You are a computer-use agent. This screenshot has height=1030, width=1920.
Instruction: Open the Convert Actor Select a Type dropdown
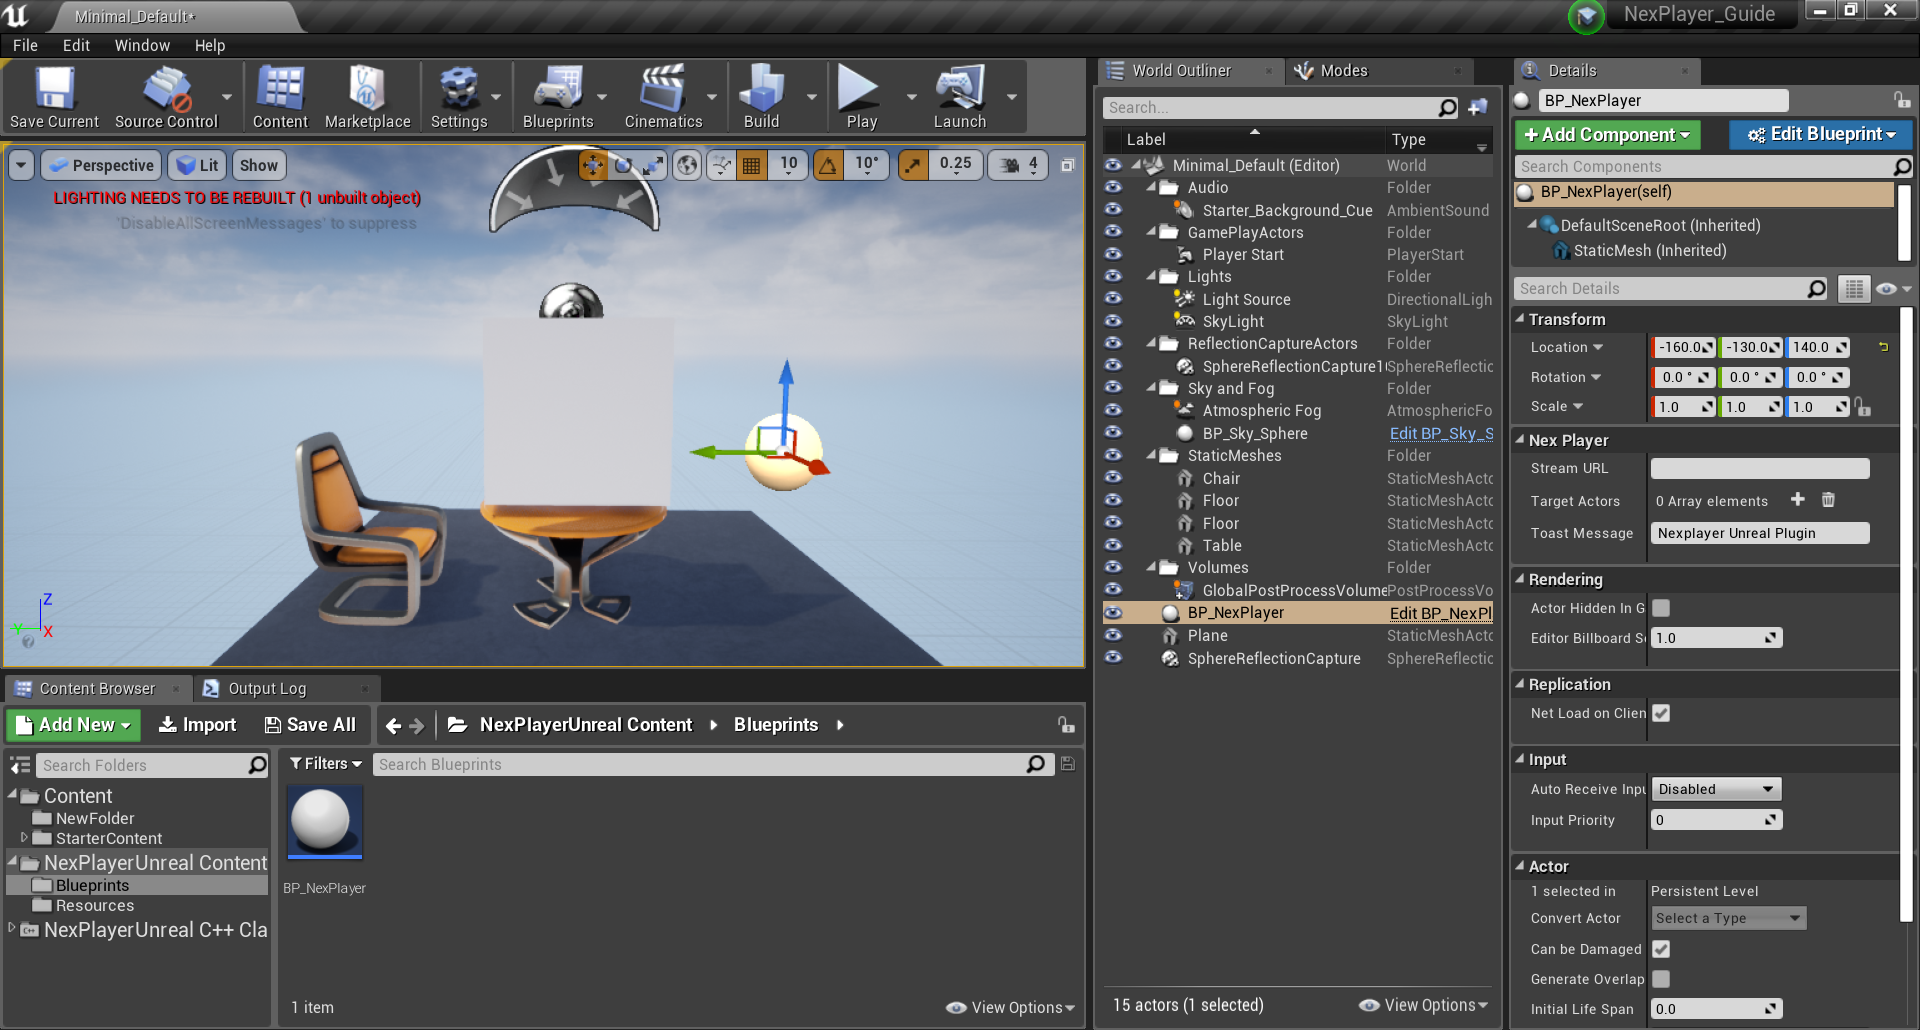click(1728, 918)
